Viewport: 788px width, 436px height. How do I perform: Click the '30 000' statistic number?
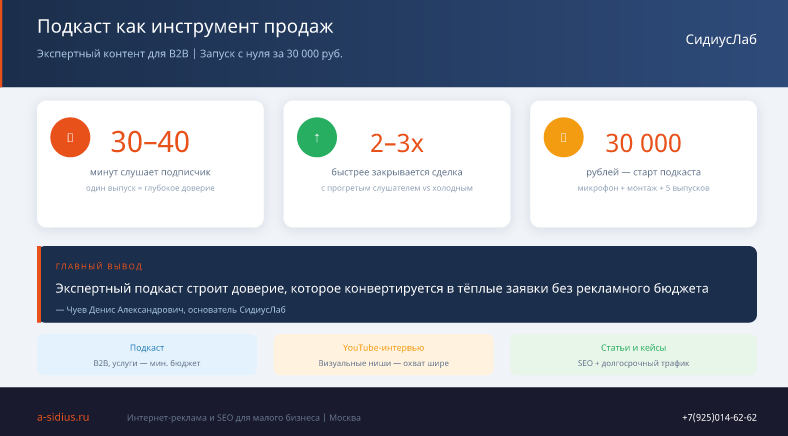tap(643, 143)
